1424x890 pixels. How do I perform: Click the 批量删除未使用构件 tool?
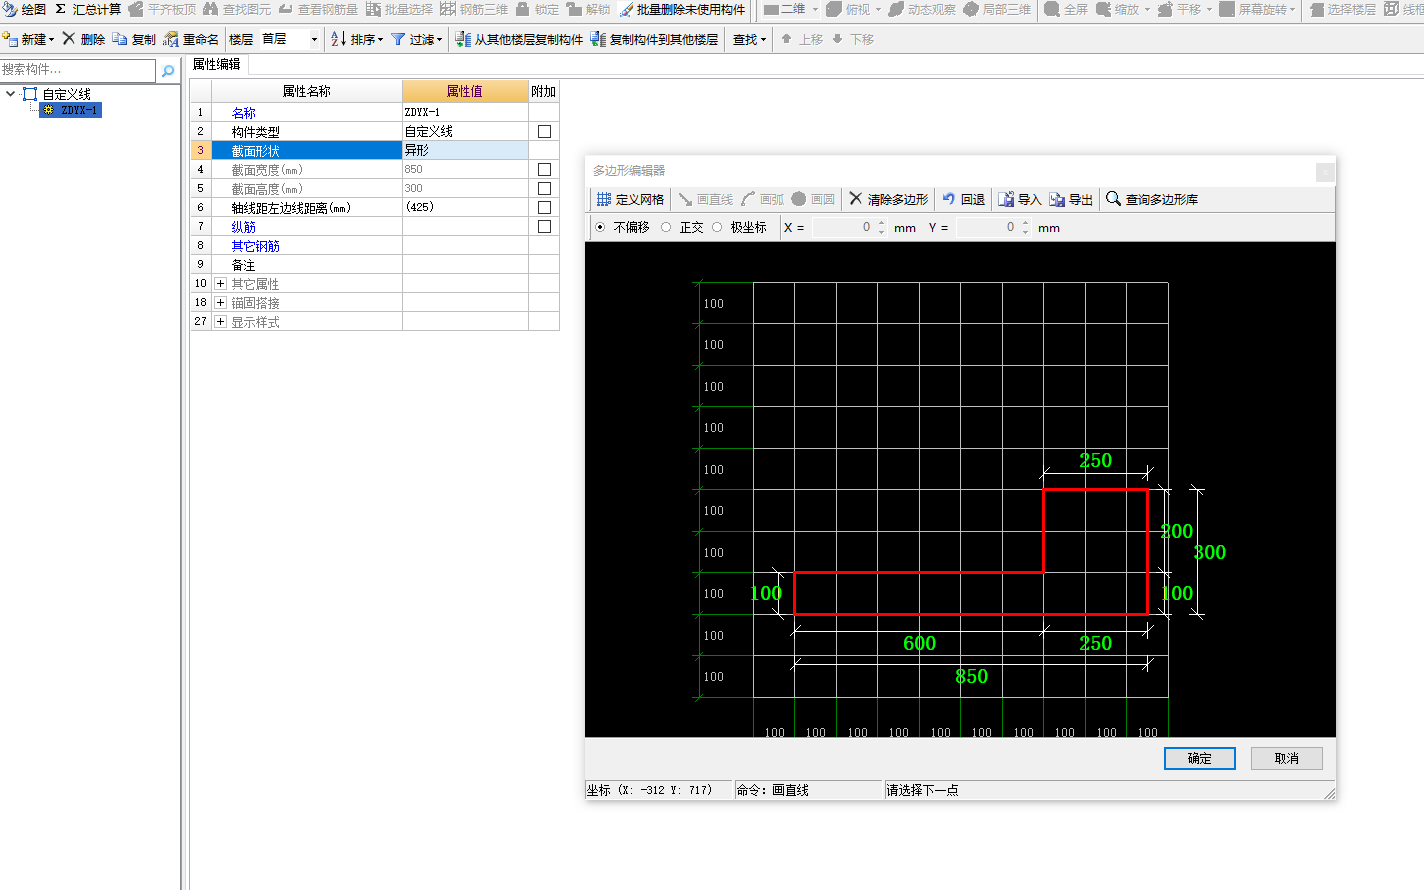click(682, 9)
